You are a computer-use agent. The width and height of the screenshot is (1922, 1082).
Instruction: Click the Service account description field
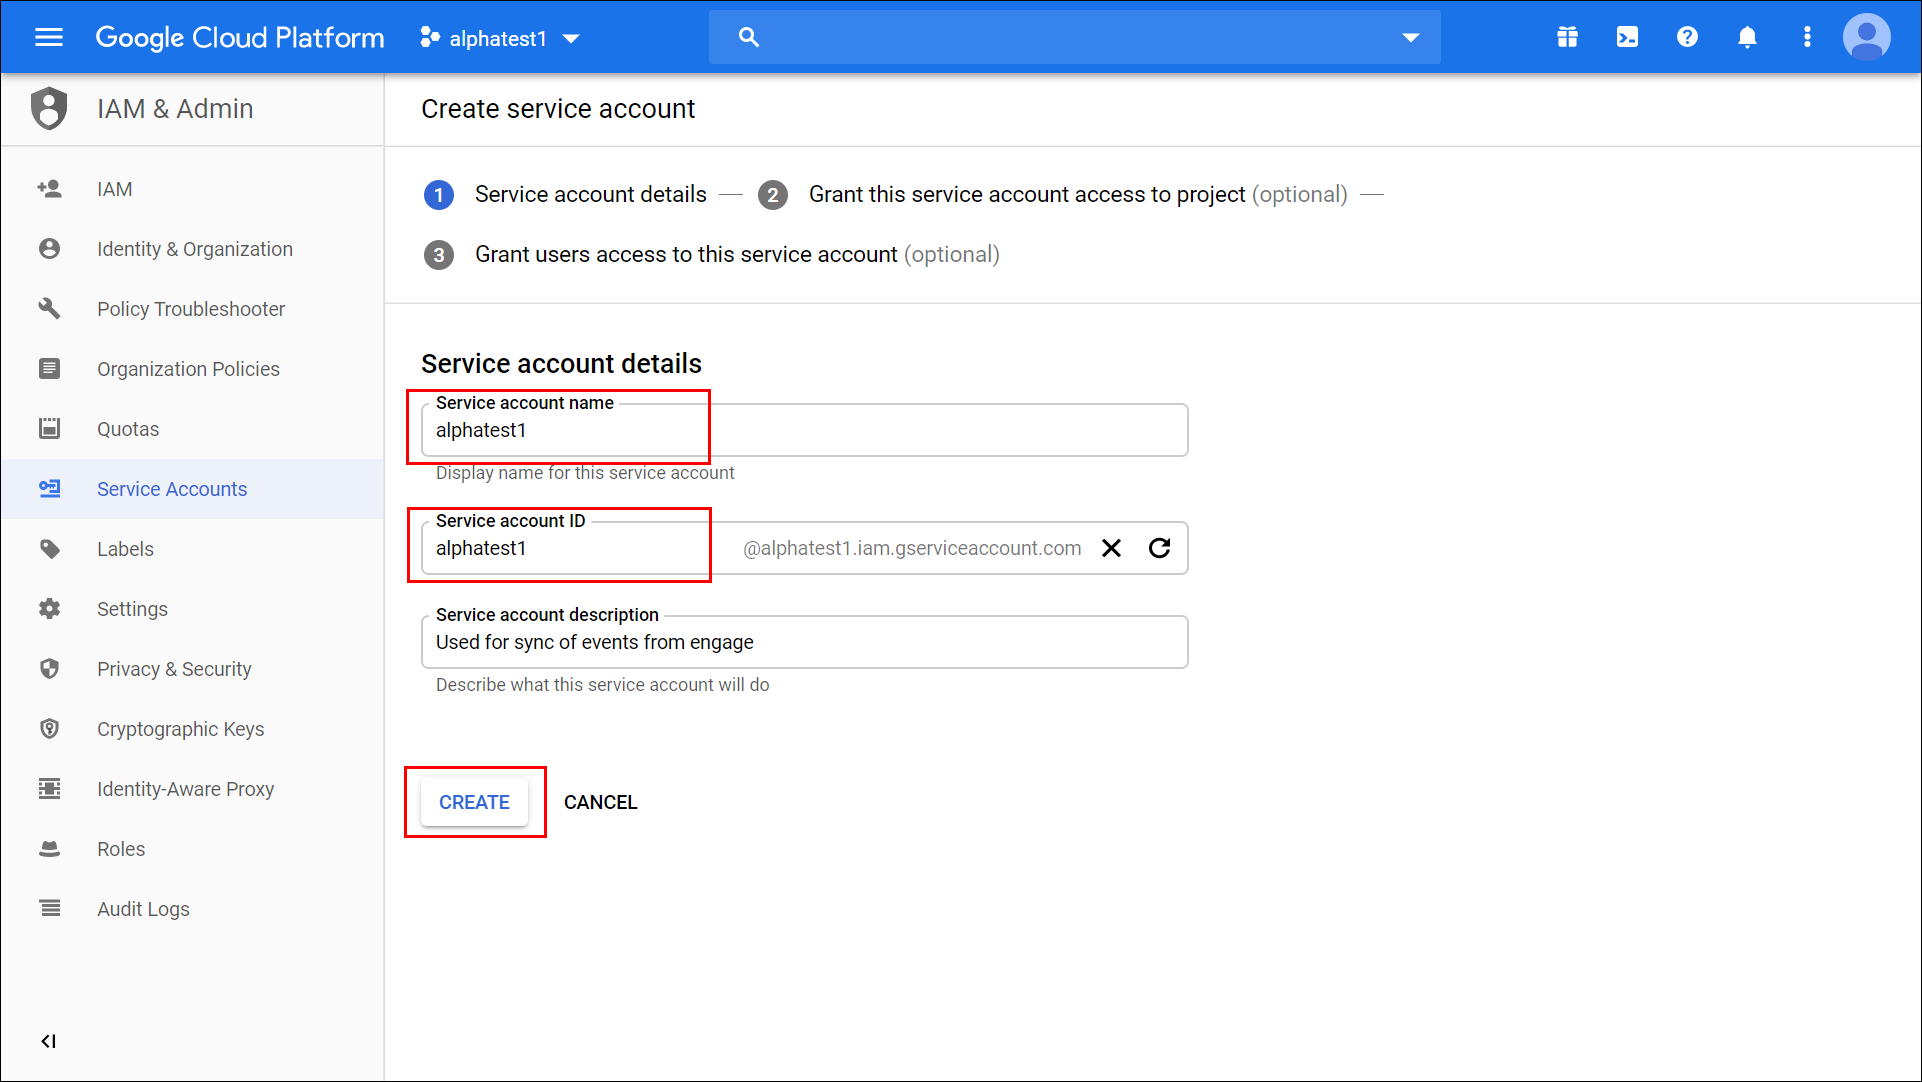point(804,642)
